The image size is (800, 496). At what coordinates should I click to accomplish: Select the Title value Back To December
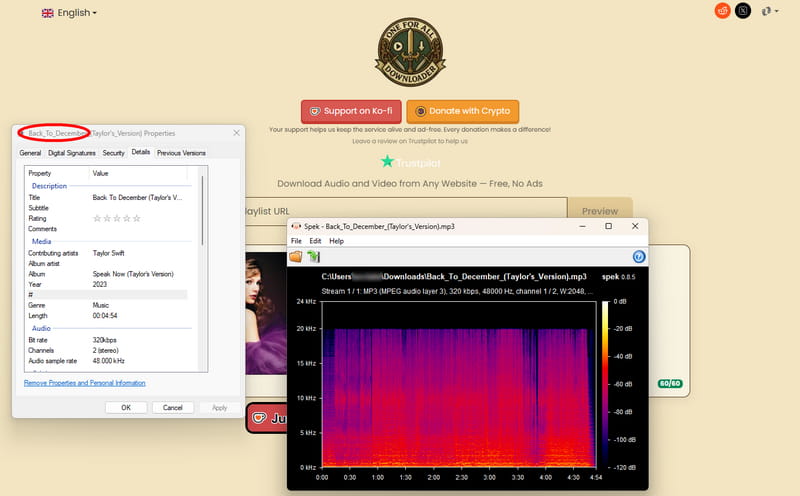pyautogui.click(x=137, y=197)
